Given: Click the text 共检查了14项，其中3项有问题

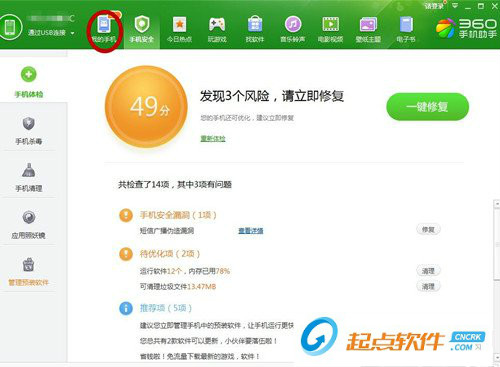Looking at the screenshot, I should (175, 184).
